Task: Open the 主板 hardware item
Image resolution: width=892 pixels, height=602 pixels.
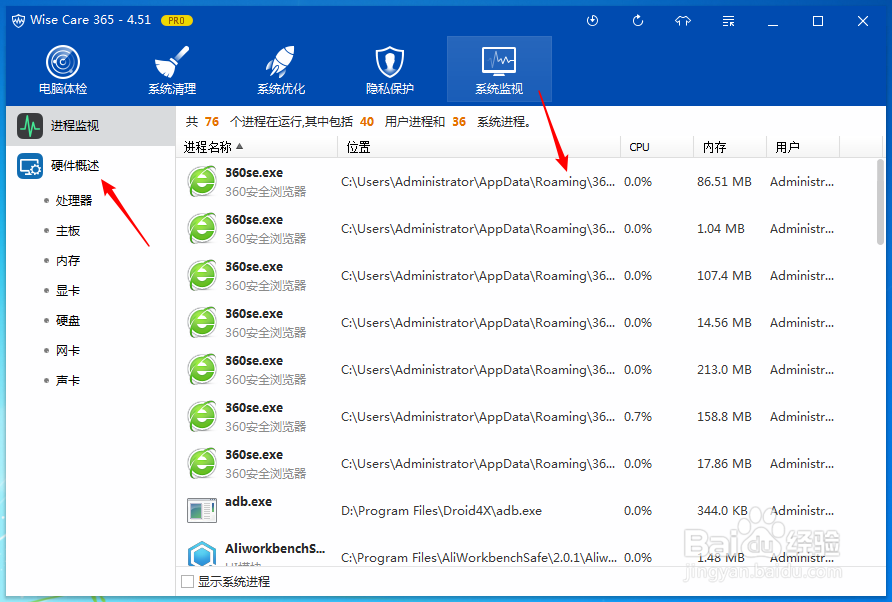Action: (68, 230)
